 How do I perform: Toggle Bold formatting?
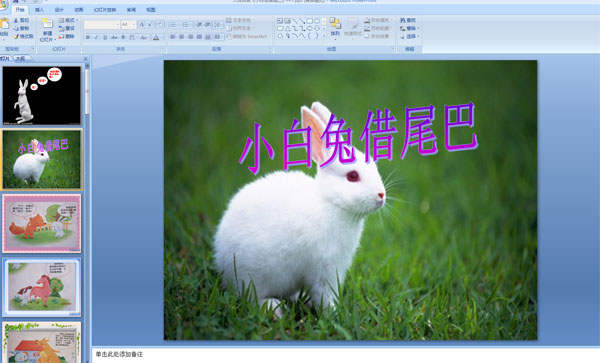88,37
